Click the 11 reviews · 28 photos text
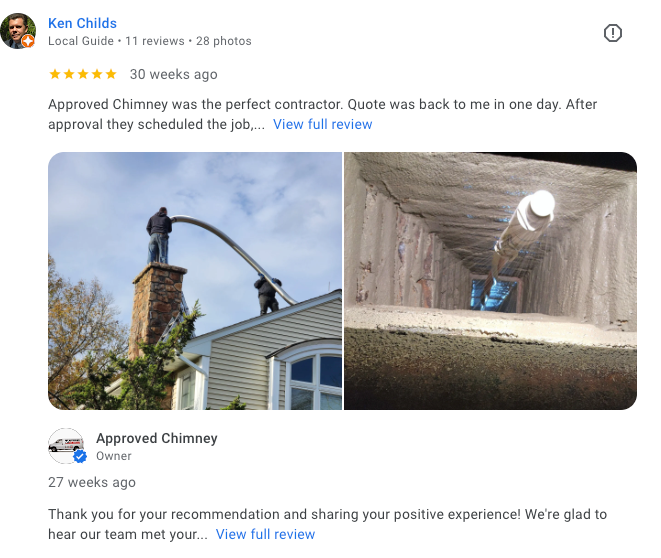The width and height of the screenshot is (661, 558). coord(188,41)
